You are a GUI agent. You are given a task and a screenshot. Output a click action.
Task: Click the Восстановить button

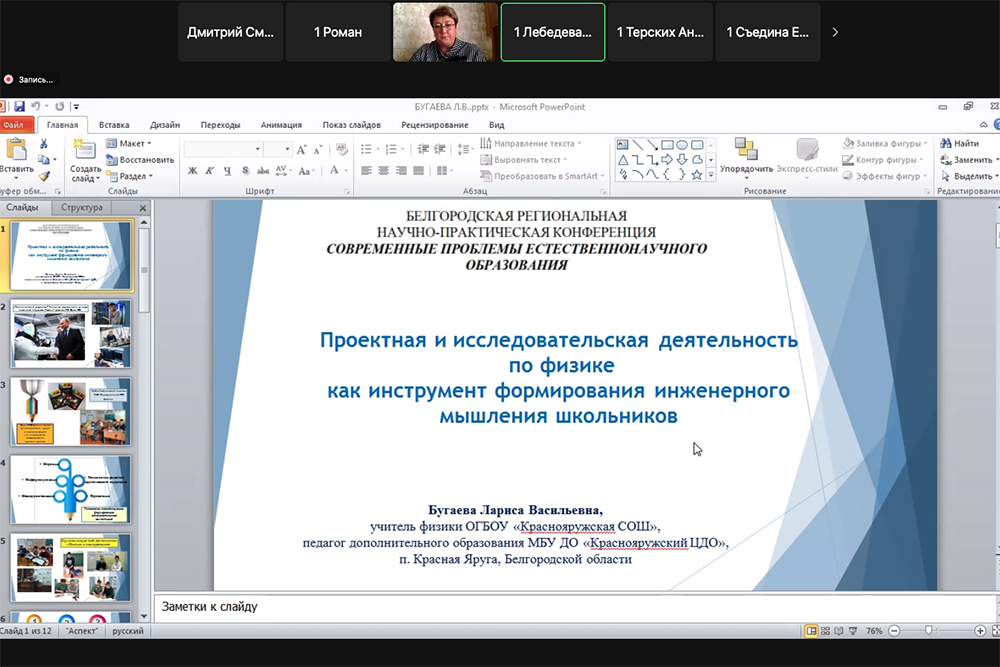point(140,160)
